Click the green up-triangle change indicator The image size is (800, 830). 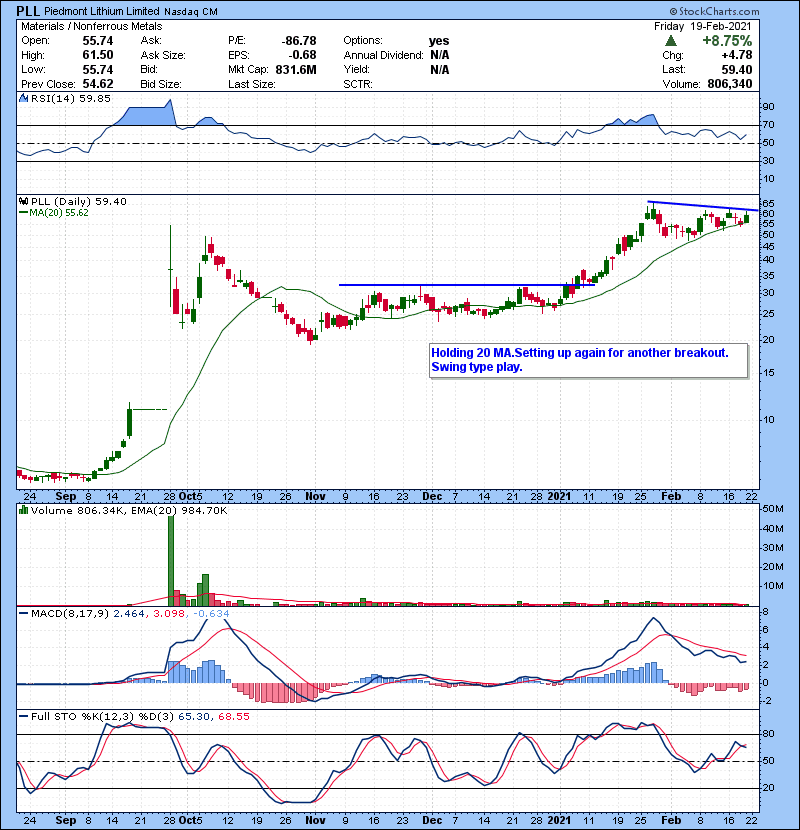671,41
